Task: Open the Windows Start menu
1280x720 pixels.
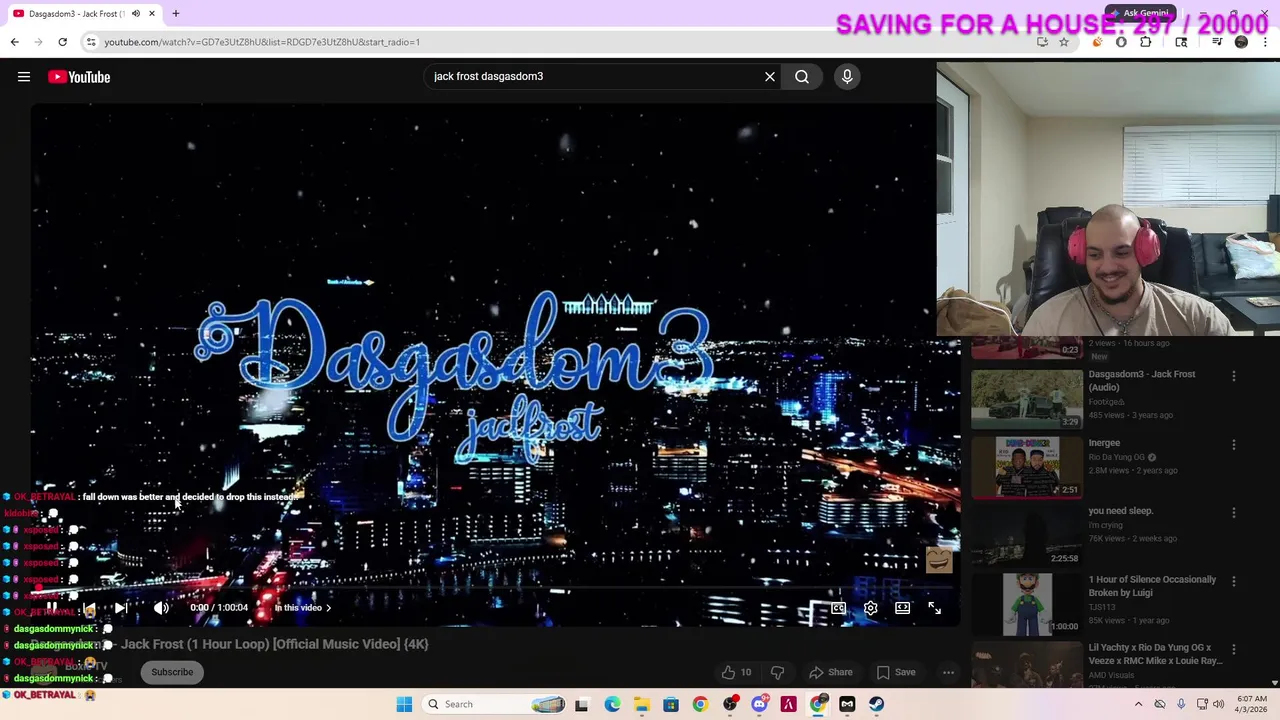Action: click(404, 704)
